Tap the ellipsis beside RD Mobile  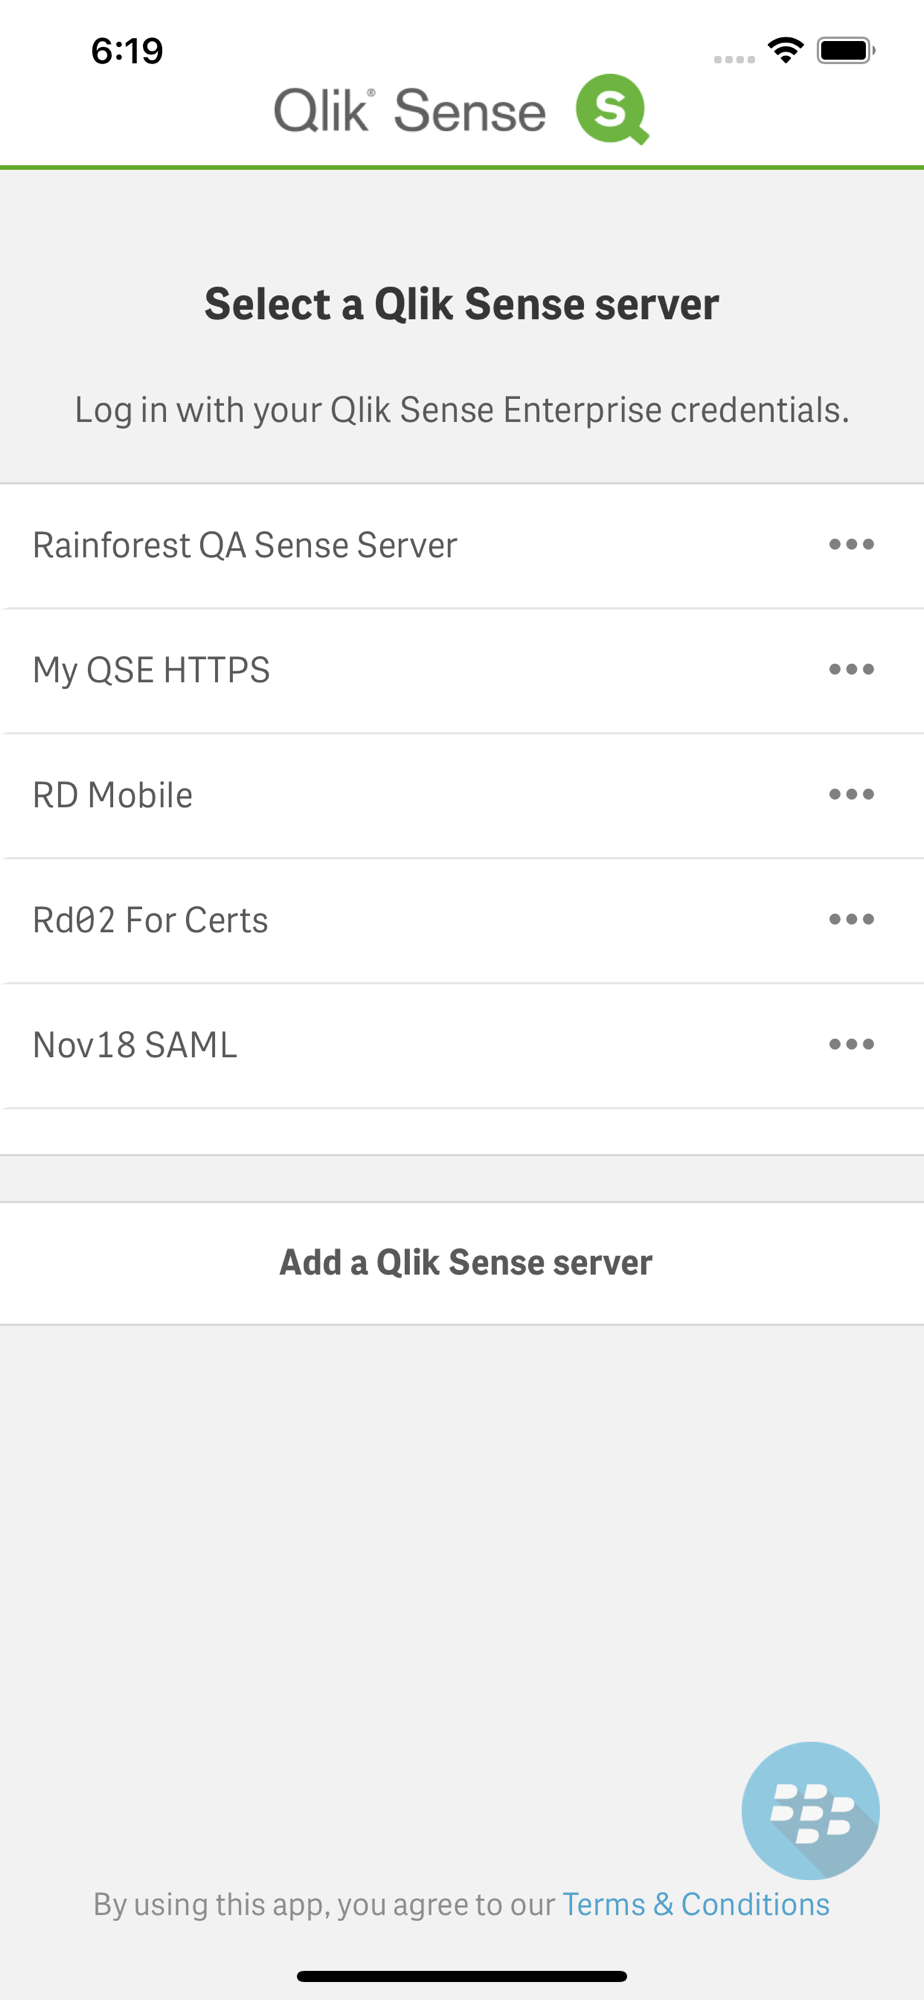click(851, 795)
